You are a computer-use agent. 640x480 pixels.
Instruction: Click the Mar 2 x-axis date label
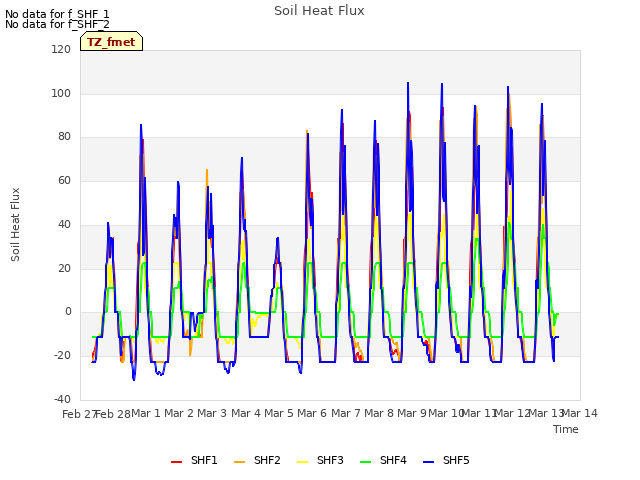(x=179, y=413)
